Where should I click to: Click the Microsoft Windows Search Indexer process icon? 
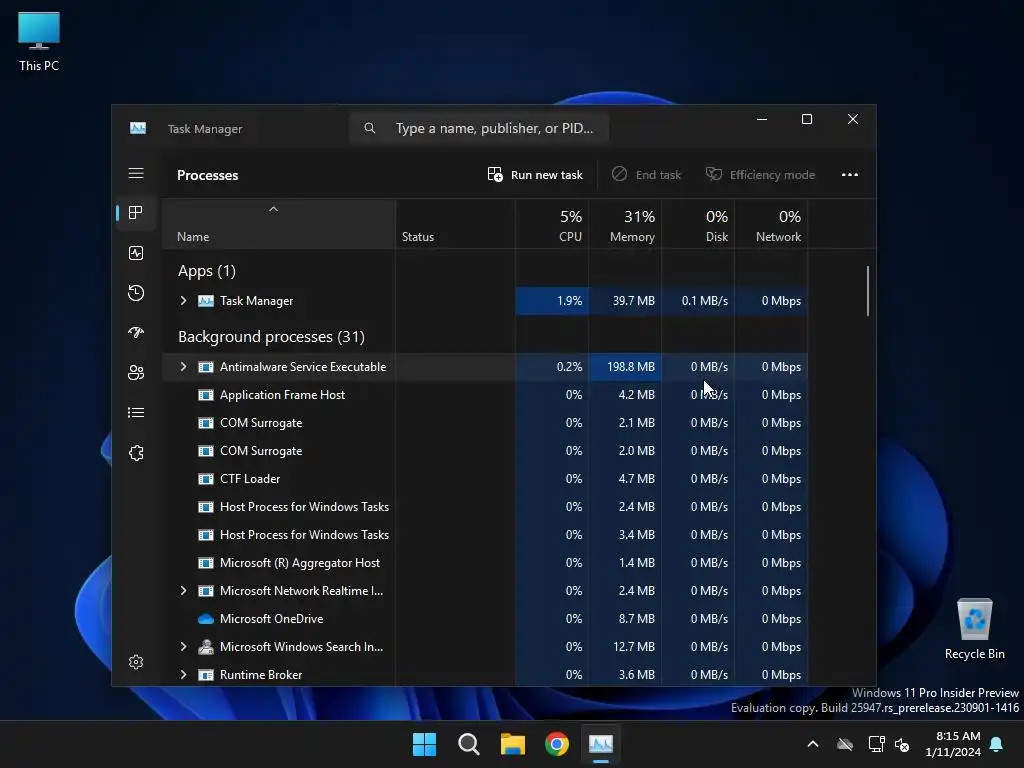pos(206,647)
